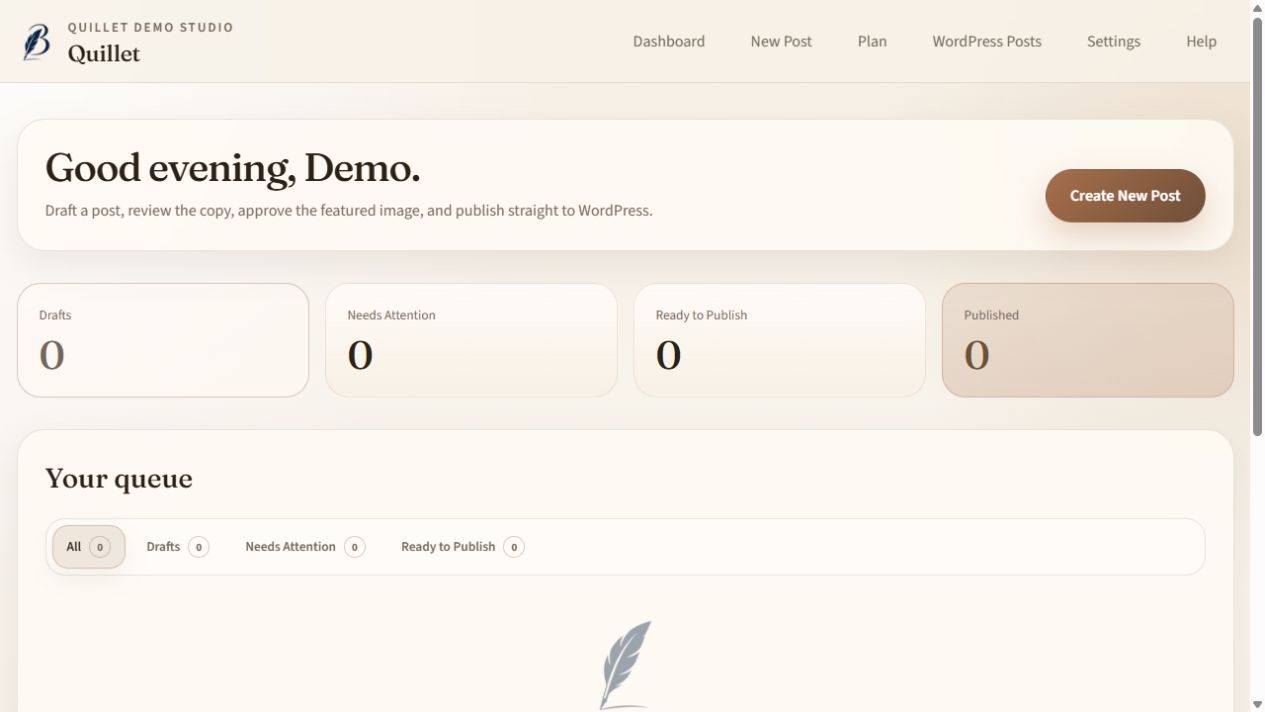Click the scrollbar down arrow
1265x712 pixels.
pyautogui.click(x=1258, y=704)
